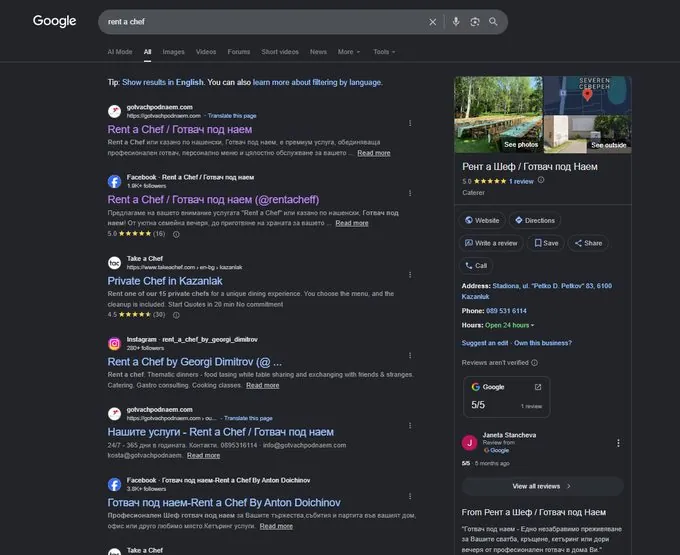Open options menu for first gotvachpodnaem.com result
The image size is (680, 555).
410,123
